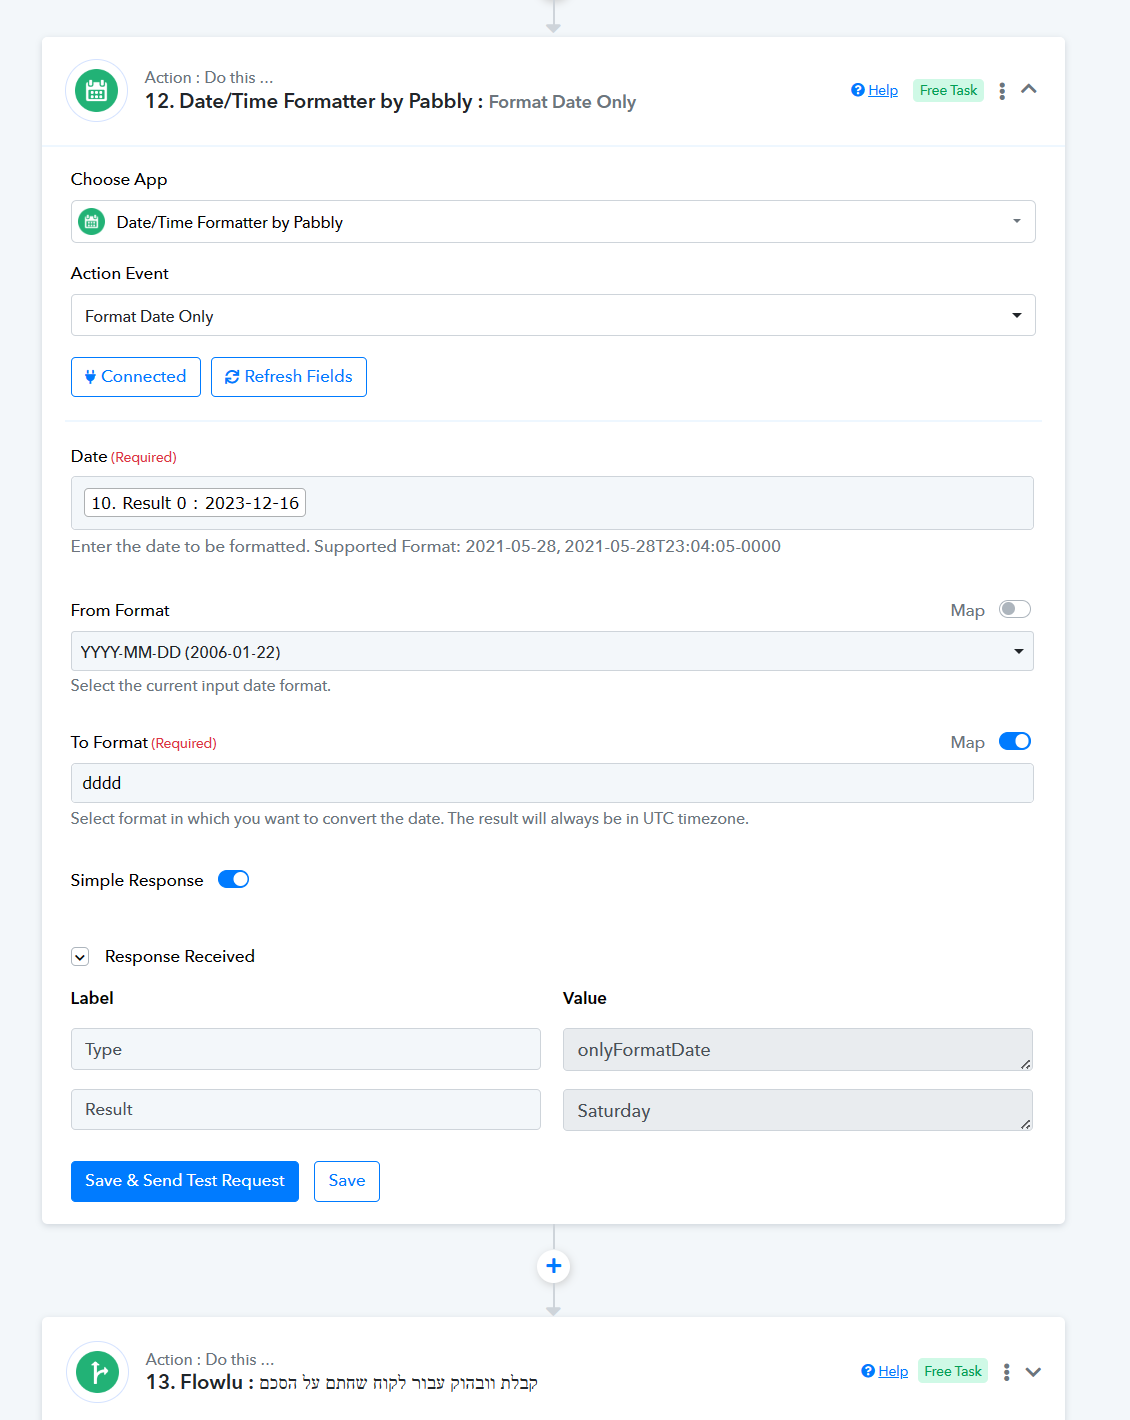Screen dimensions: 1130x1420
Task: Open the Action Event dropdown
Action: 553,316
